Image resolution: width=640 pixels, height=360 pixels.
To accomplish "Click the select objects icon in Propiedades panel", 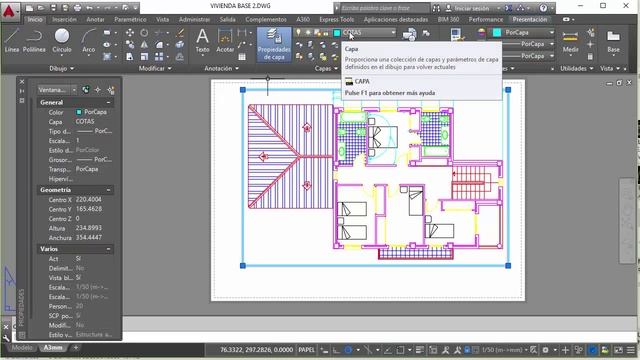I will (x=98, y=90).
